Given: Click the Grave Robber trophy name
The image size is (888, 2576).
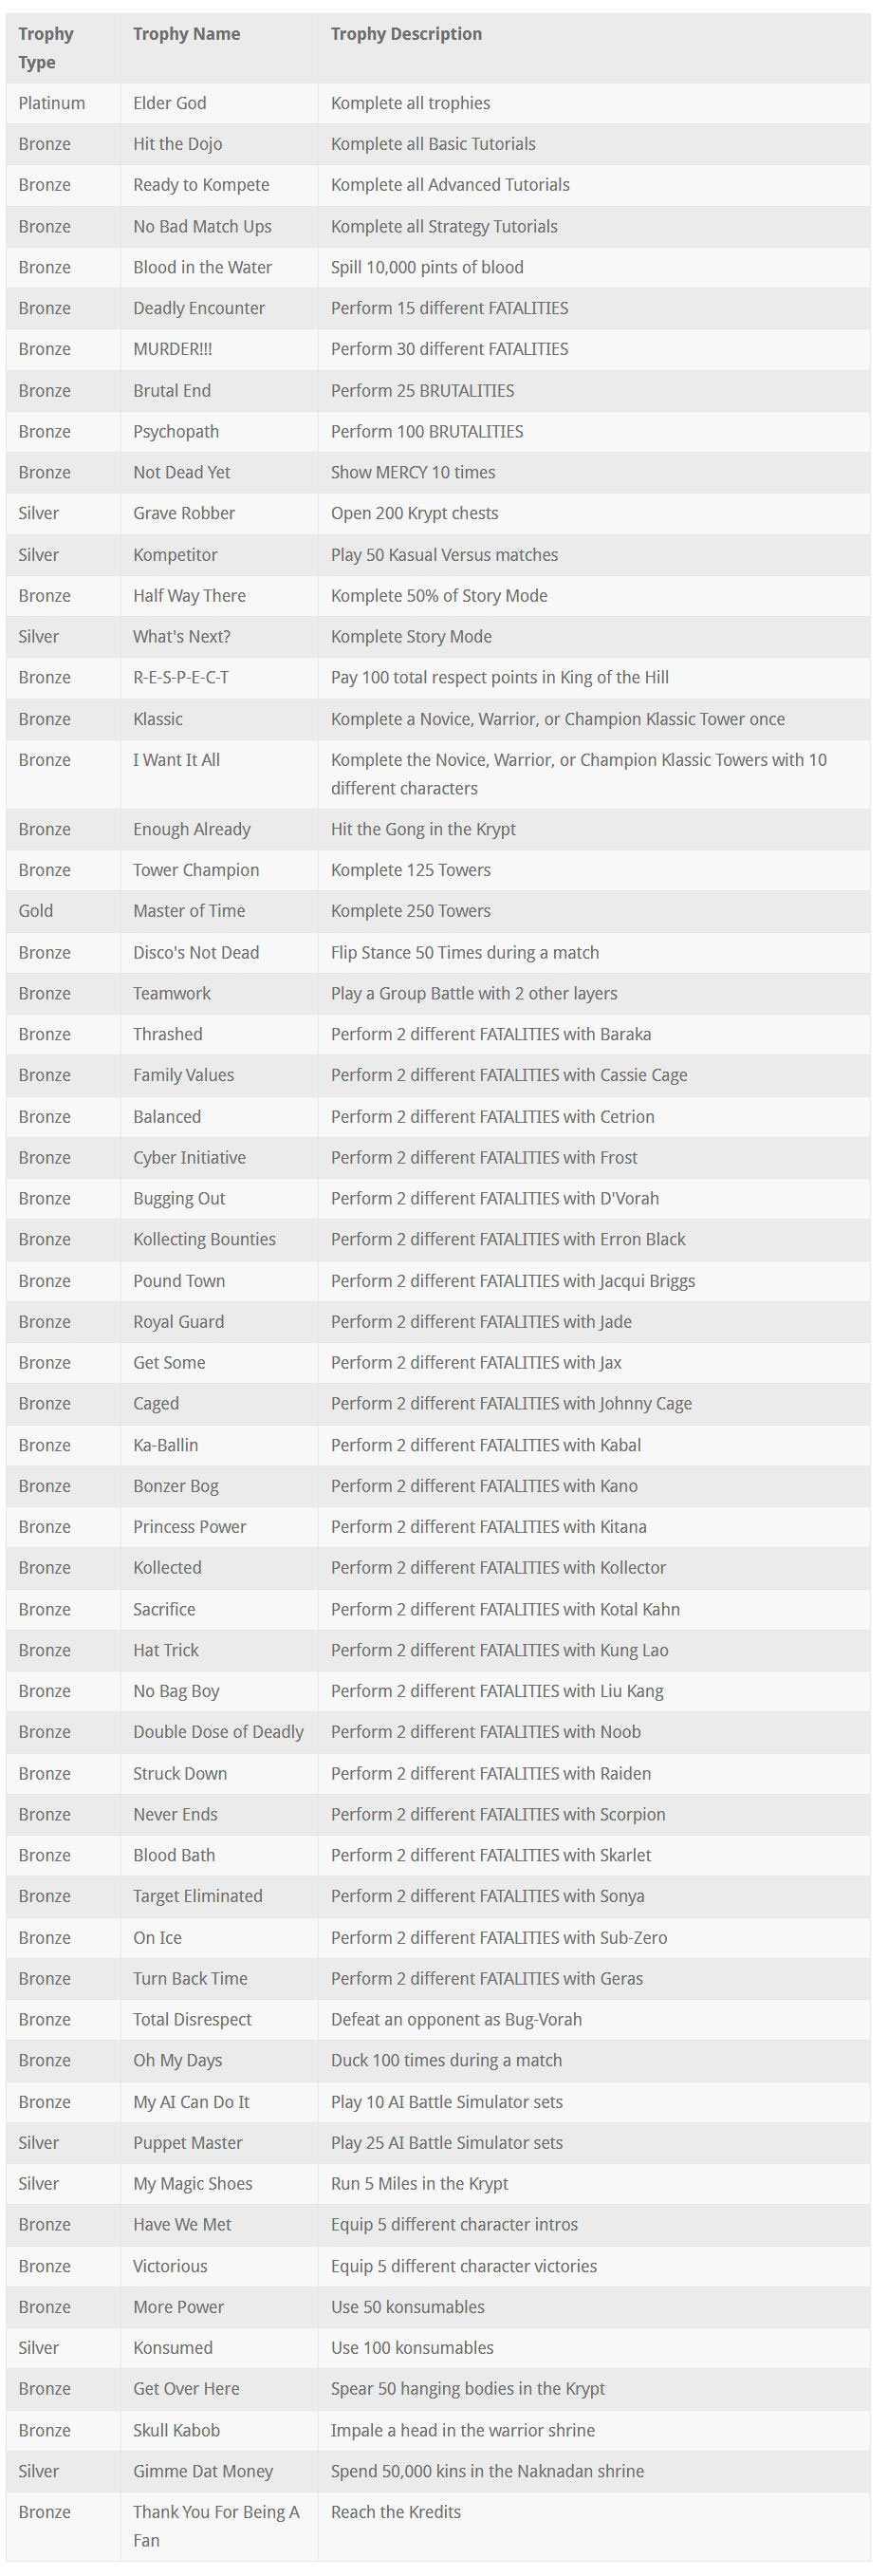Looking at the screenshot, I should coord(184,513).
